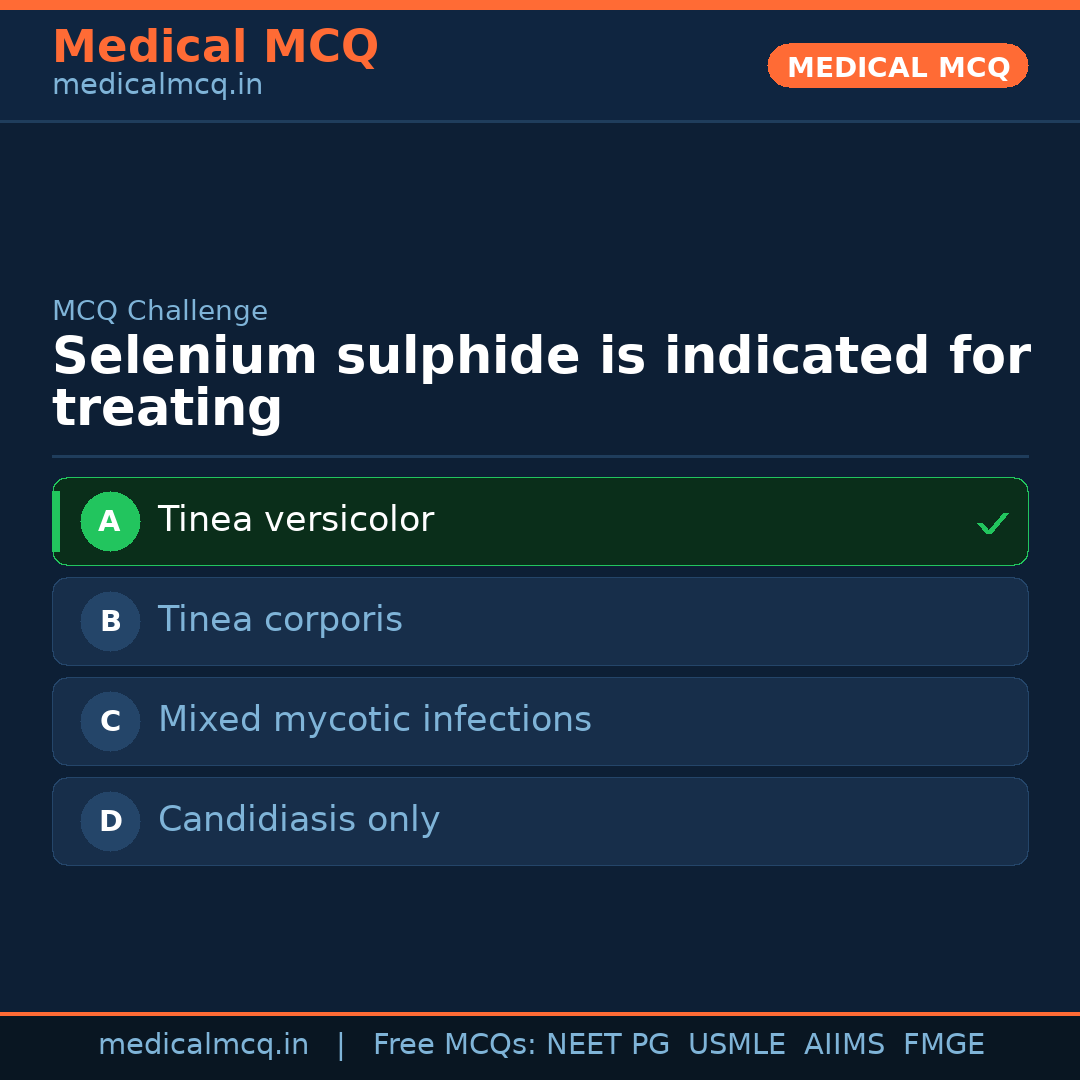Choose the Tinea corporis answer text
This screenshot has height=1080, width=1080.
click(x=280, y=620)
